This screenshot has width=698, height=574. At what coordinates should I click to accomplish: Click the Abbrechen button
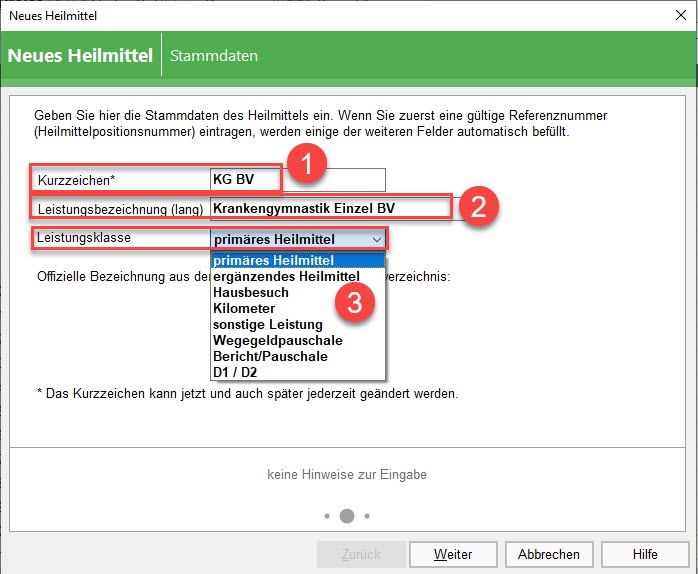pos(550,554)
